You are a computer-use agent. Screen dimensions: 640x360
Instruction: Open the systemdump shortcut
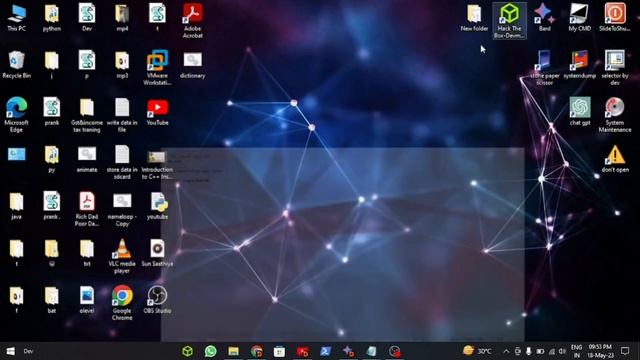(580, 65)
